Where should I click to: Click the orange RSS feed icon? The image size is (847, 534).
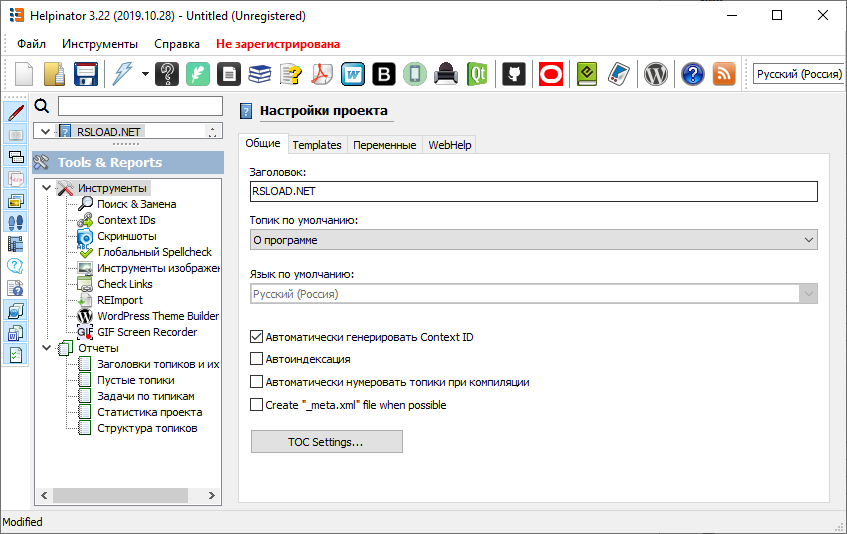724,74
